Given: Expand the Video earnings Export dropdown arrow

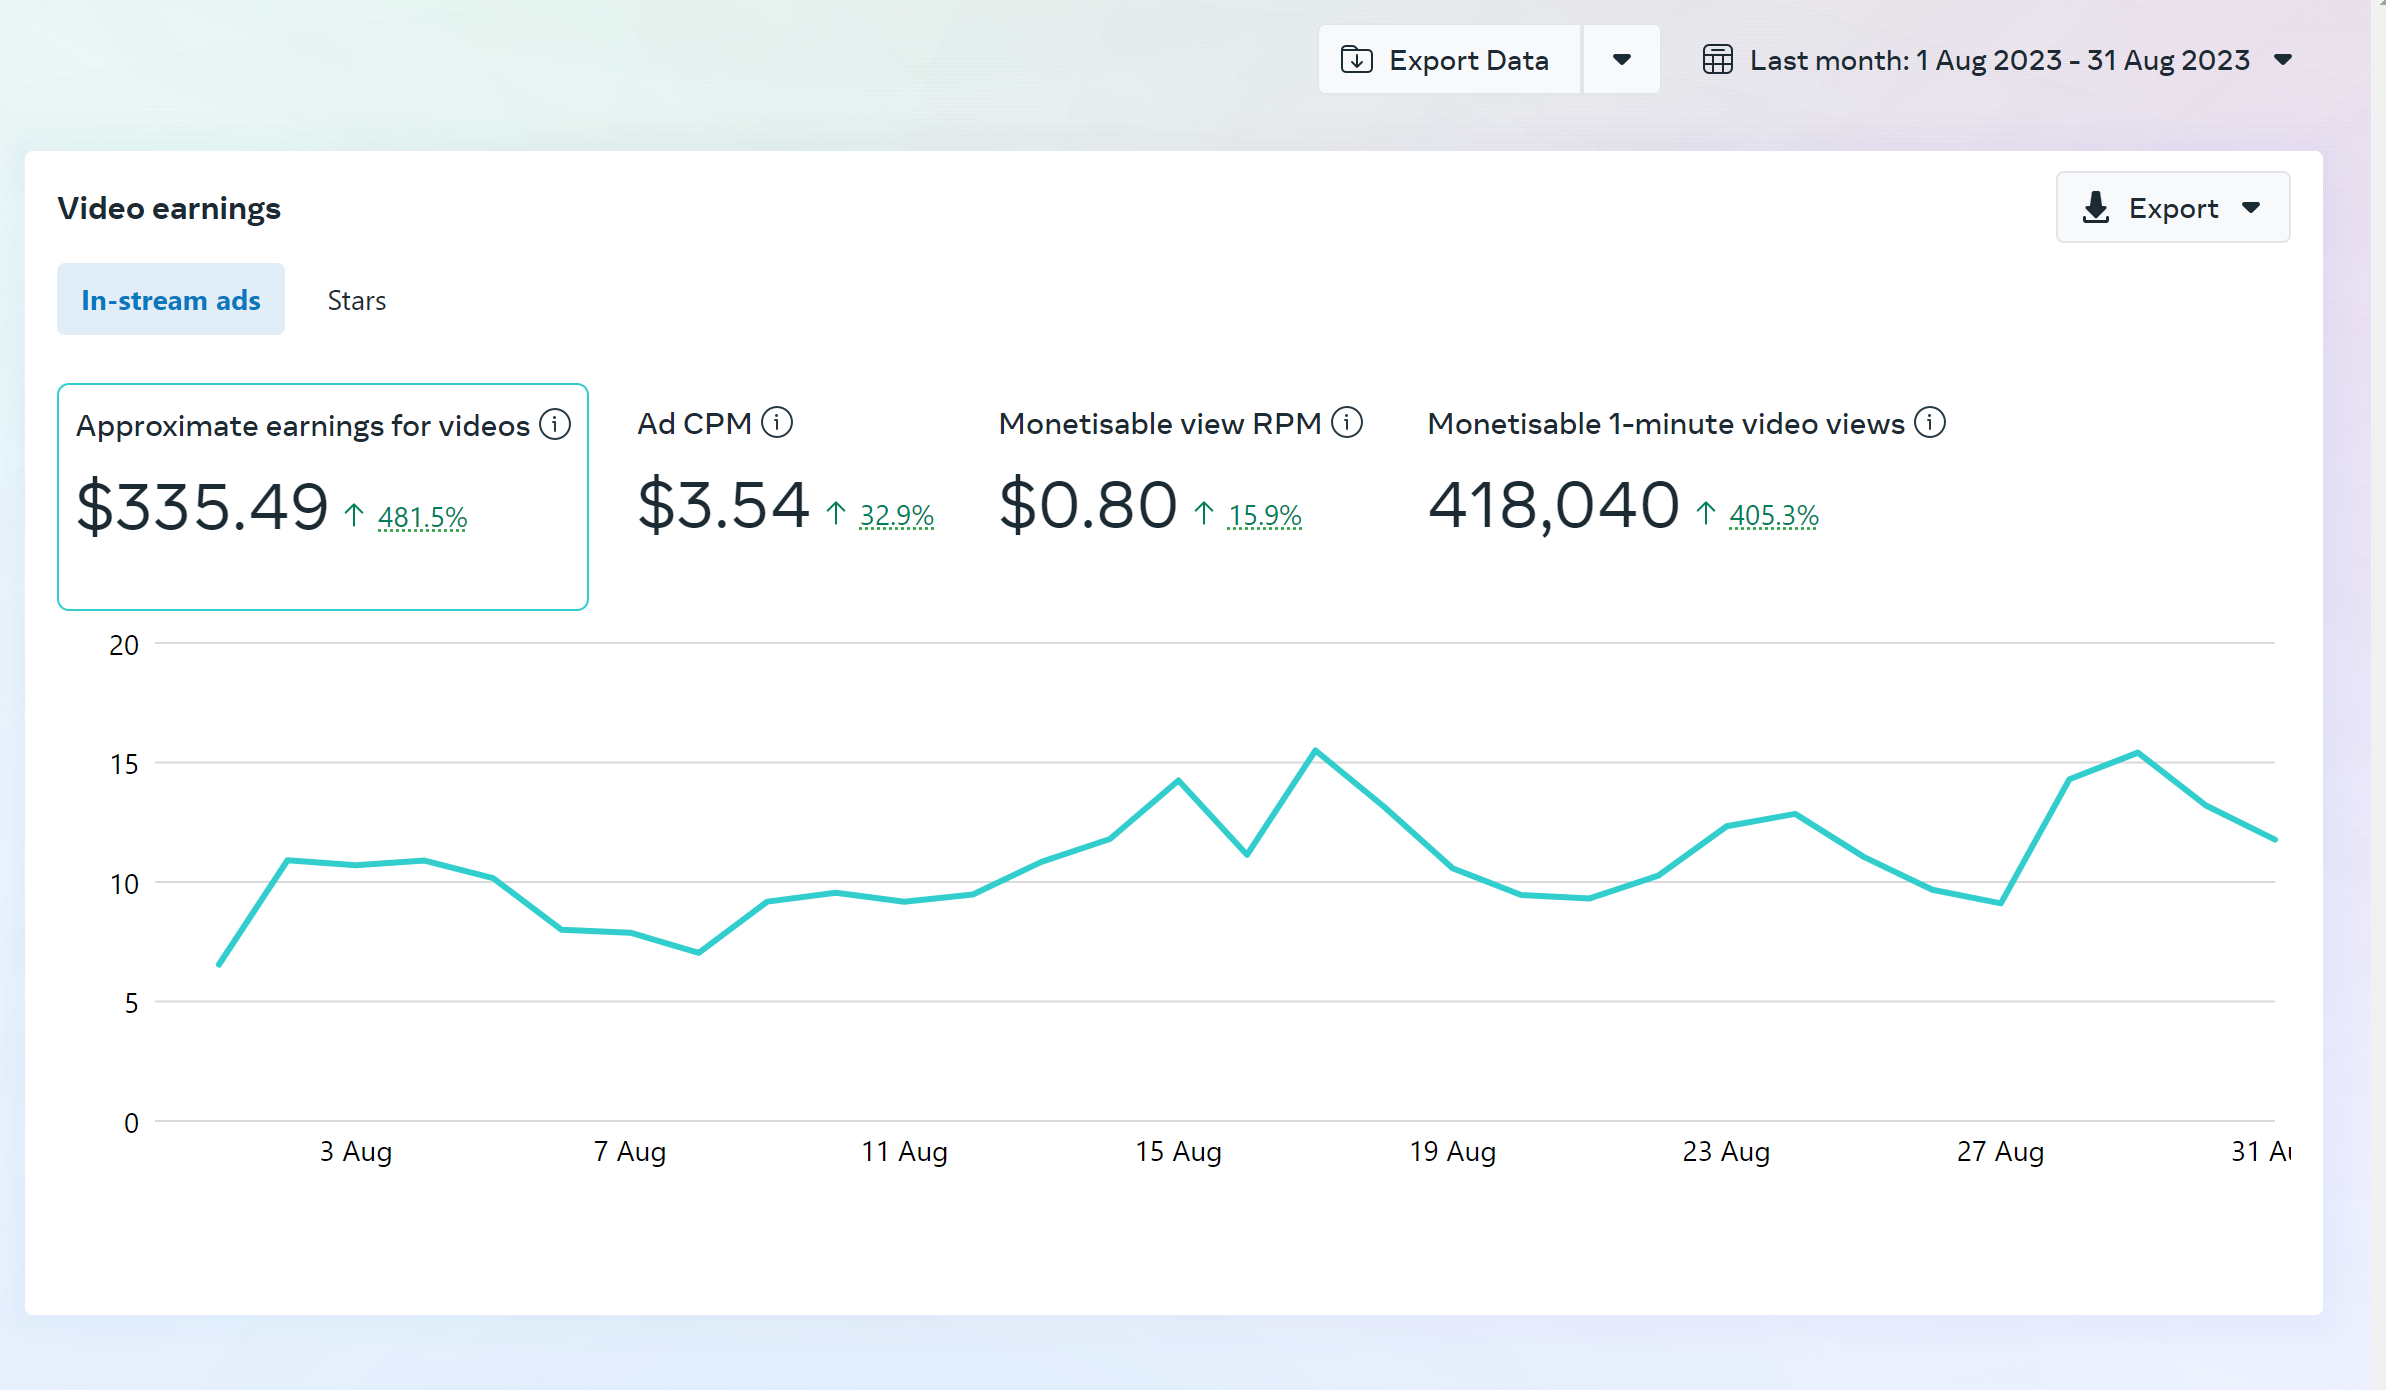Looking at the screenshot, I should (2251, 208).
